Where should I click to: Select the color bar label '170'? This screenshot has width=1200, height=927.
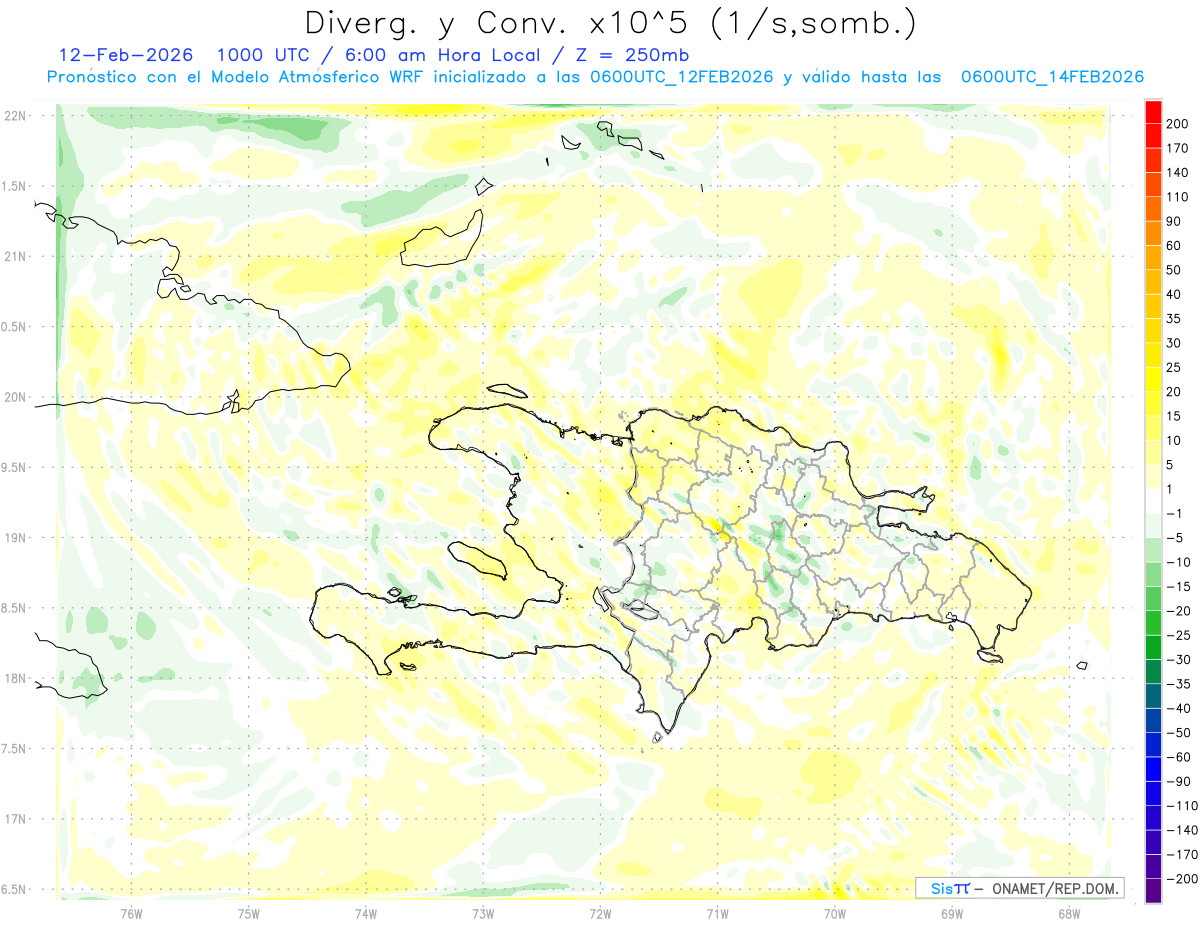[x=1179, y=148]
